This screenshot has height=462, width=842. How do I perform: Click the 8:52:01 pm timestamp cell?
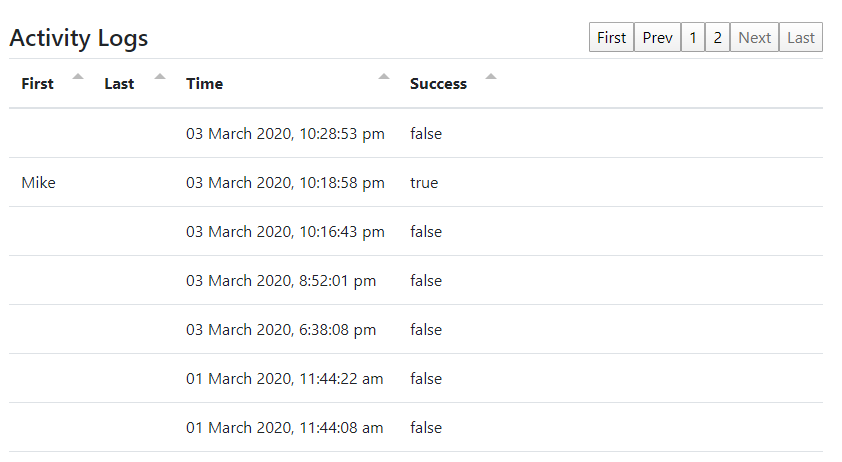pos(281,281)
